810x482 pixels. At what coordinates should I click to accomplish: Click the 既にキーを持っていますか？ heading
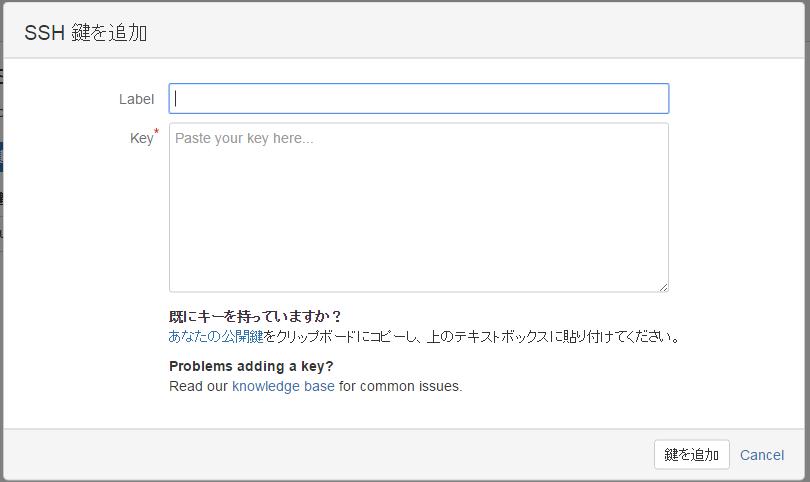tap(255, 316)
